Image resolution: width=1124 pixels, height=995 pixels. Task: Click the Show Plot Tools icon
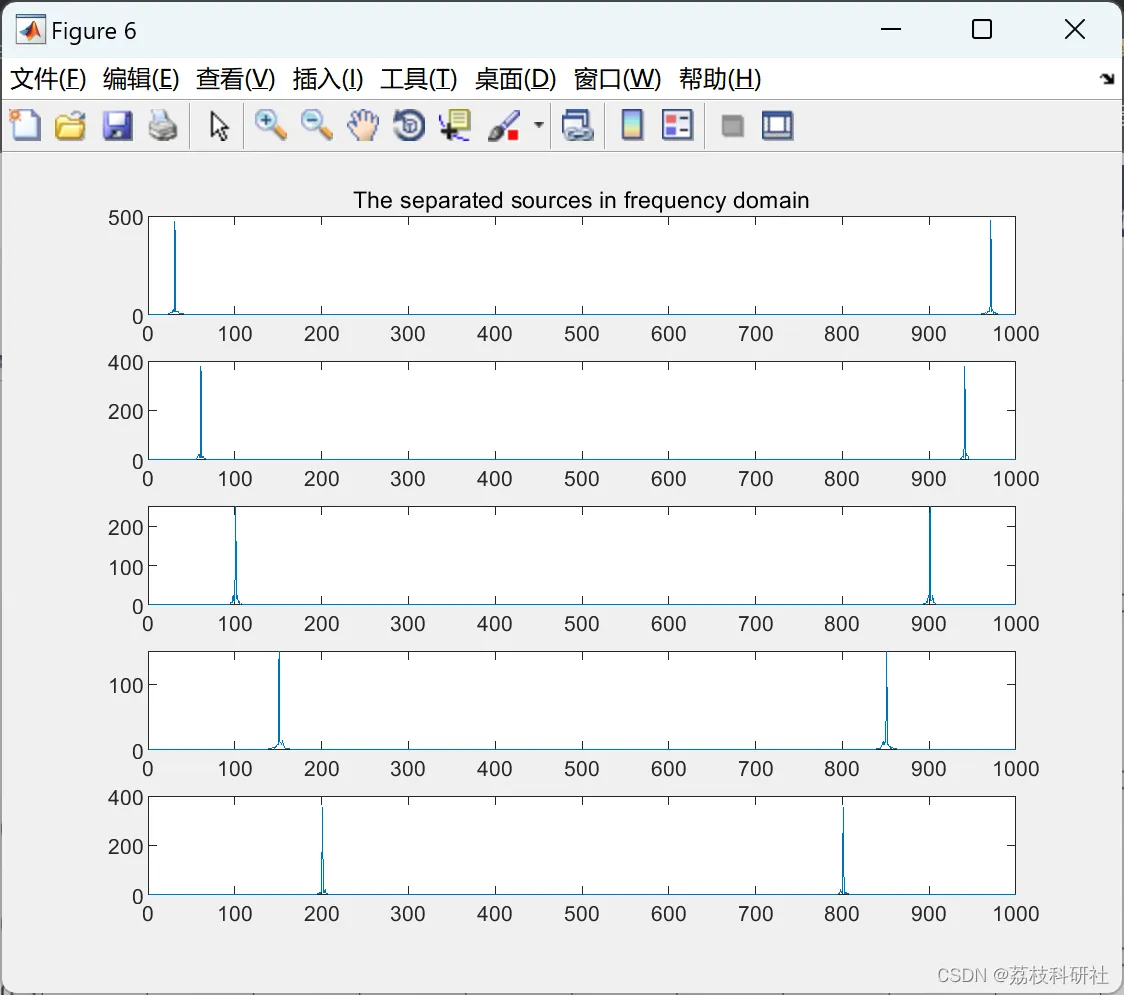(777, 125)
